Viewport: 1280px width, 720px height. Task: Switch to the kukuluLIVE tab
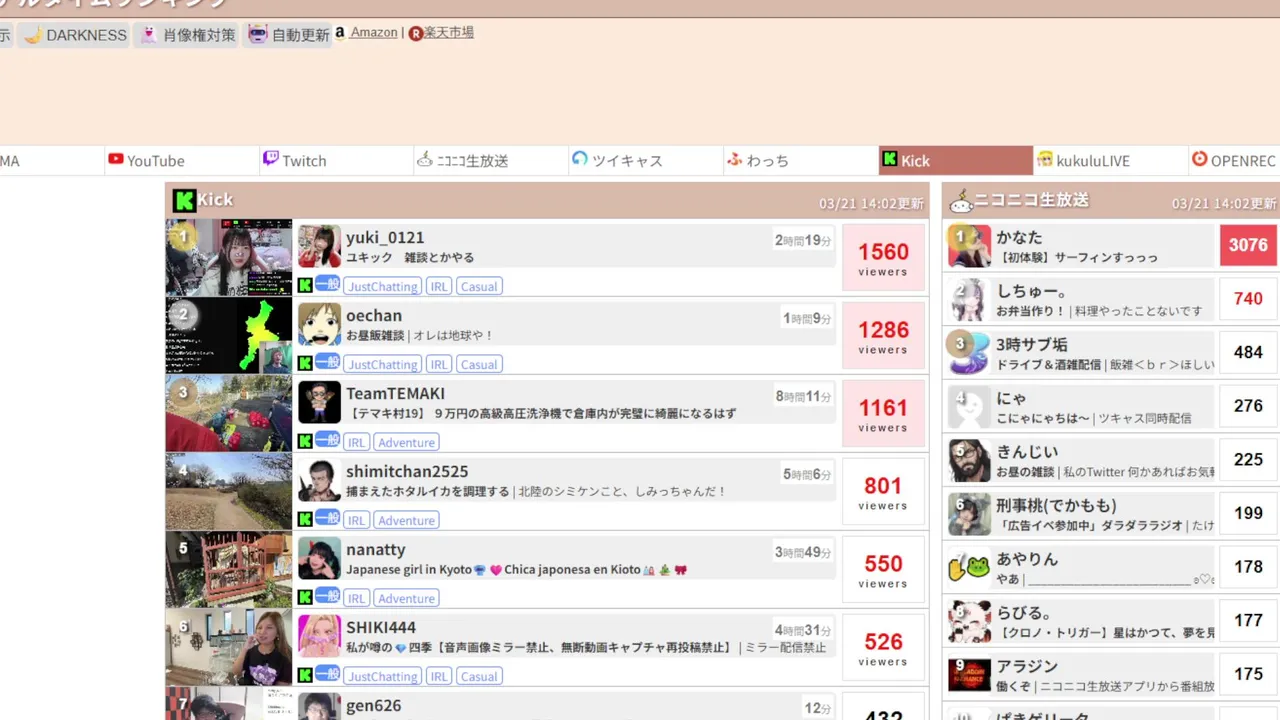click(1110, 160)
